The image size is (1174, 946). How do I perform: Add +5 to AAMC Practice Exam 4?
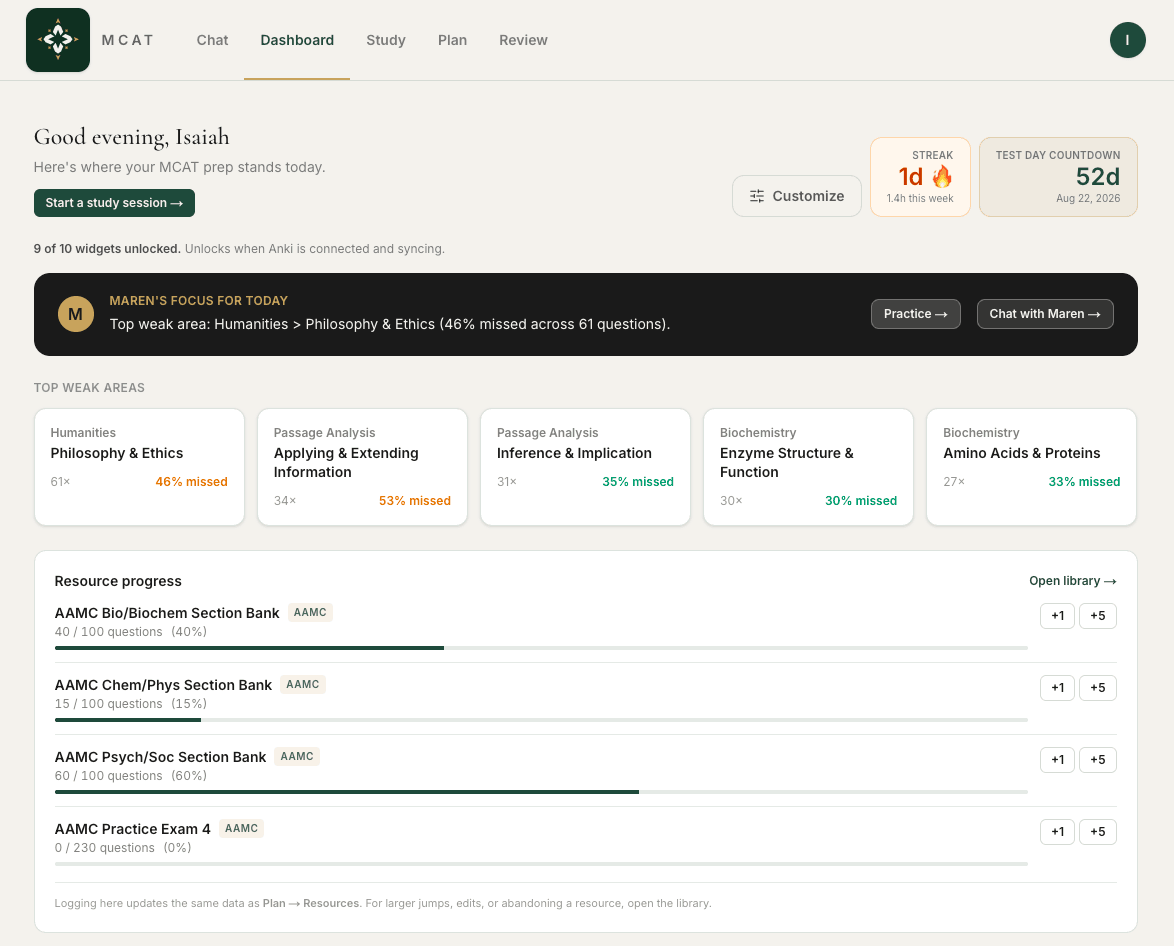coord(1098,831)
